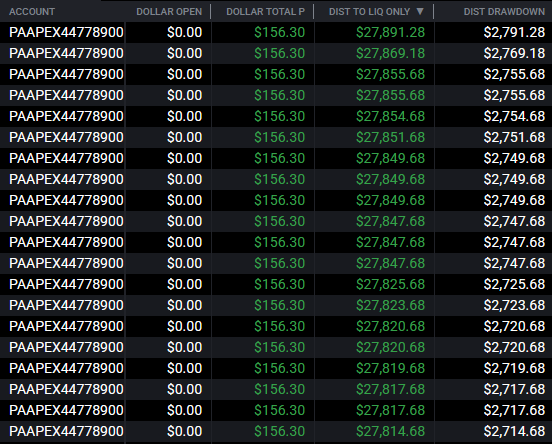
Task: Select account name in the $27,854.68 row
Action: pyautogui.click(x=66, y=117)
